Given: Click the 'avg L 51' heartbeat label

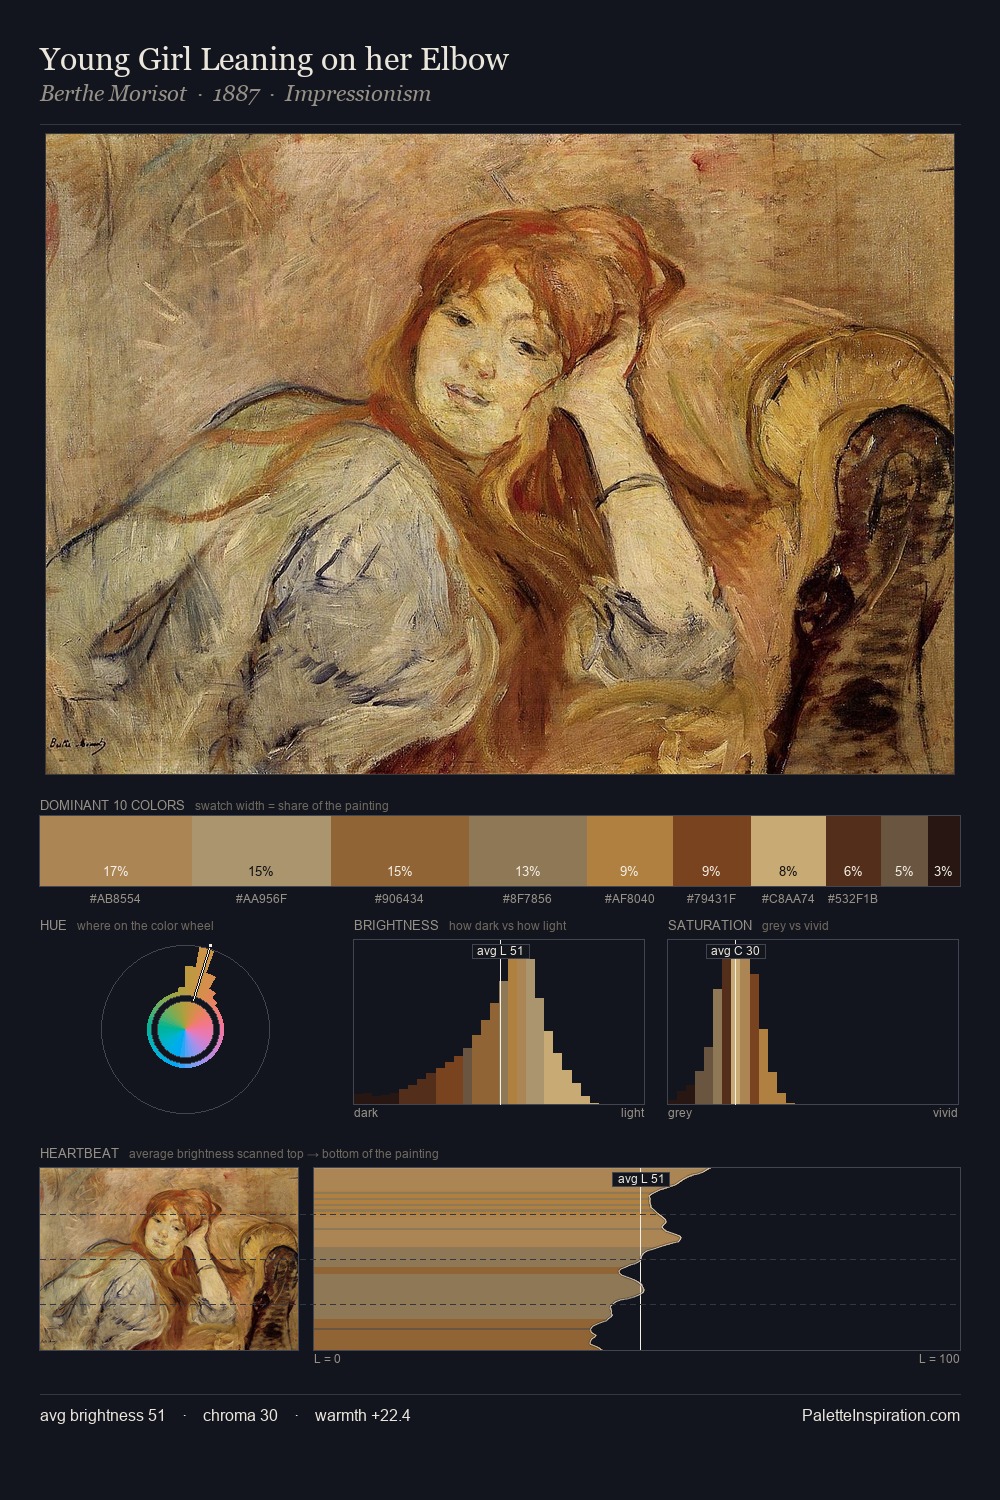Looking at the screenshot, I should point(641,1179).
